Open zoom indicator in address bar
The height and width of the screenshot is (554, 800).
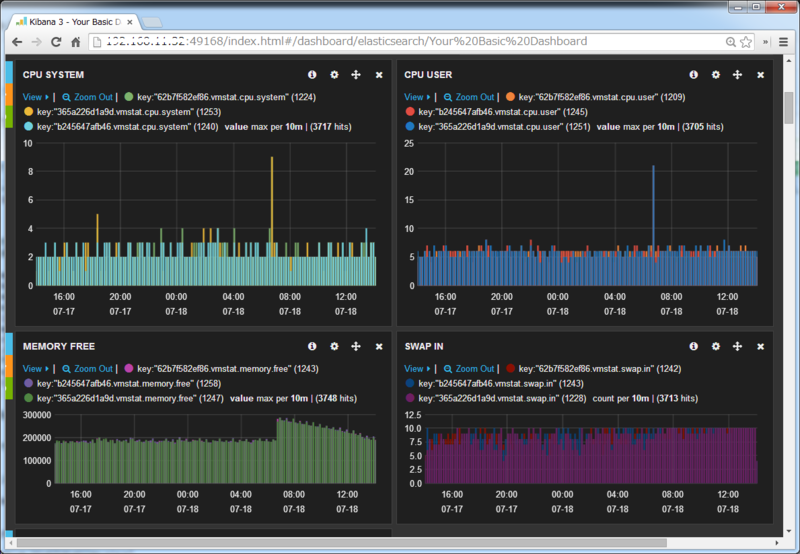pos(731,42)
